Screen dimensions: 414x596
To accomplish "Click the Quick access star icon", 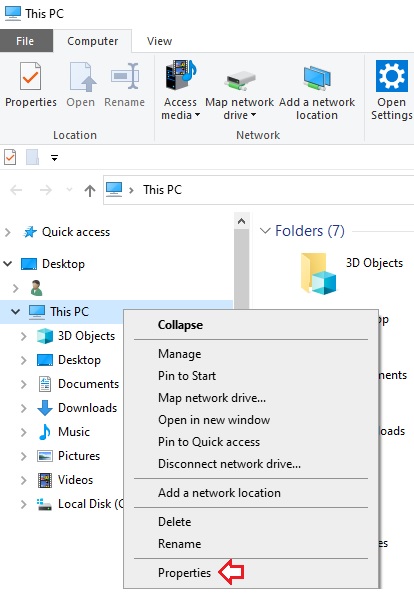I will pos(30,231).
